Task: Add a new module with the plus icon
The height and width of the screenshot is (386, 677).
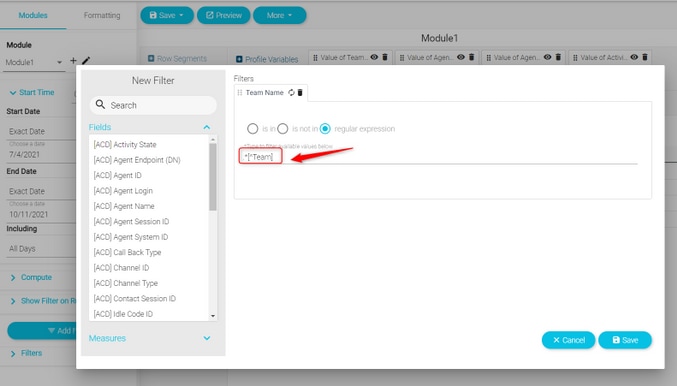Action: coord(73,61)
